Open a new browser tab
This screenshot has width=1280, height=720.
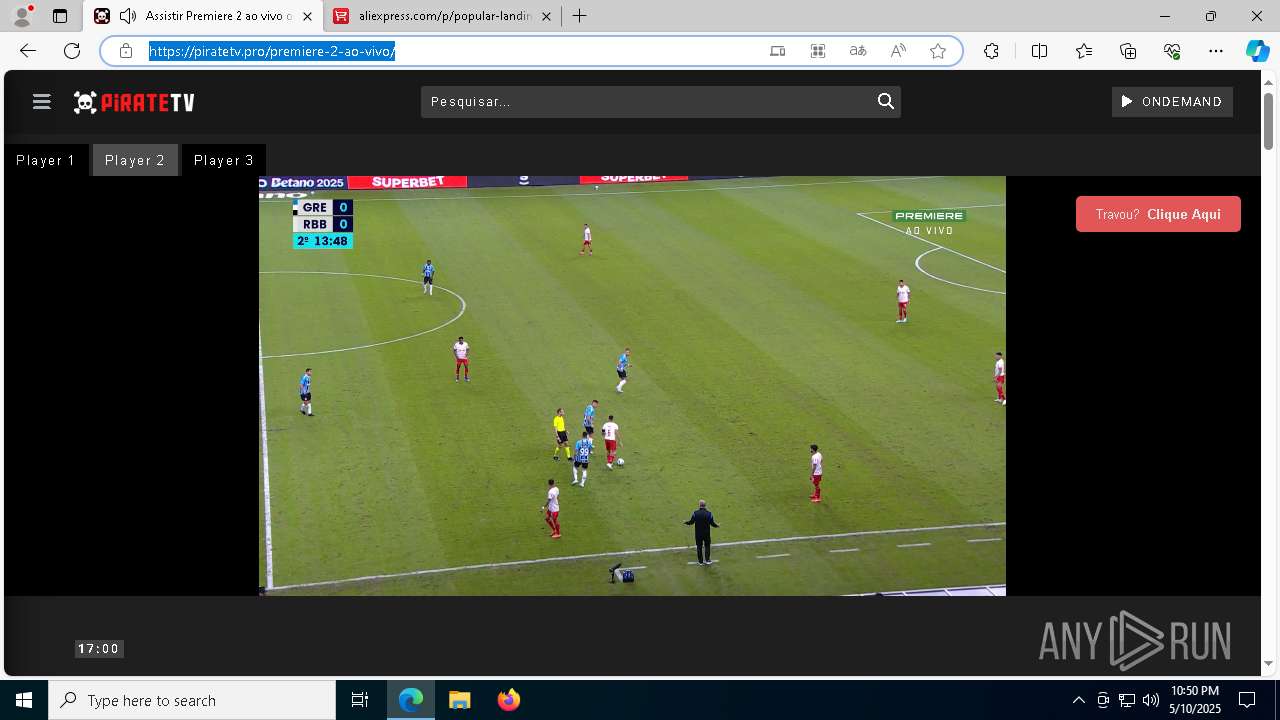coord(579,16)
